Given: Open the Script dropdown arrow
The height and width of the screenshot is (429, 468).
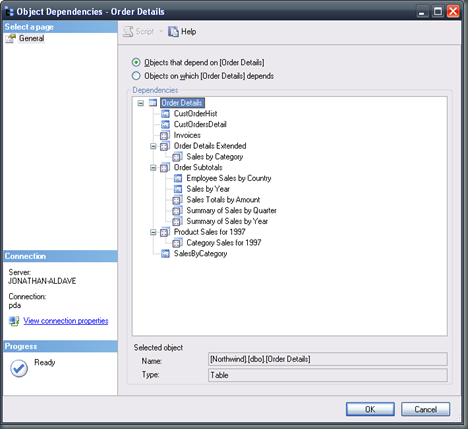Looking at the screenshot, I should [x=161, y=32].
